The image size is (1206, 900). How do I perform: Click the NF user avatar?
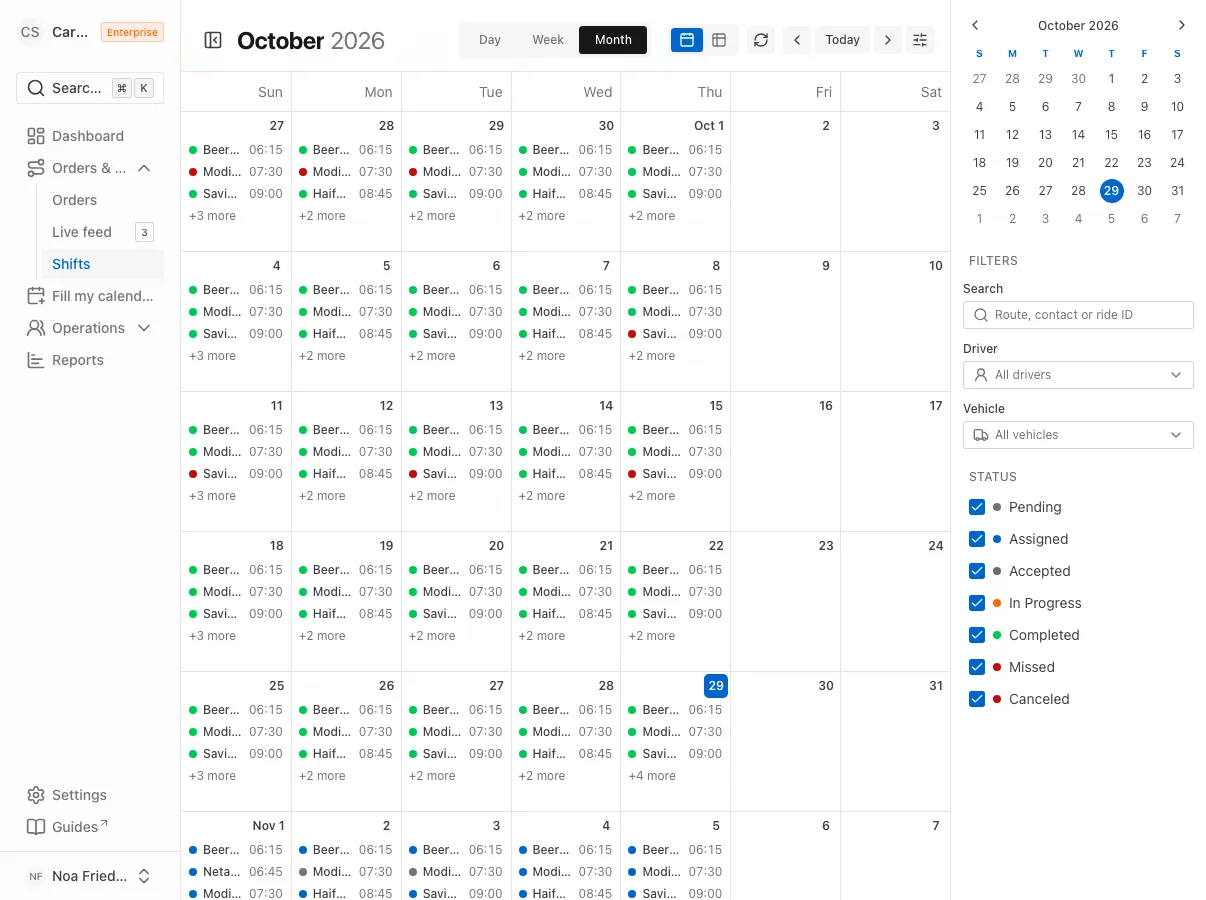tap(36, 876)
